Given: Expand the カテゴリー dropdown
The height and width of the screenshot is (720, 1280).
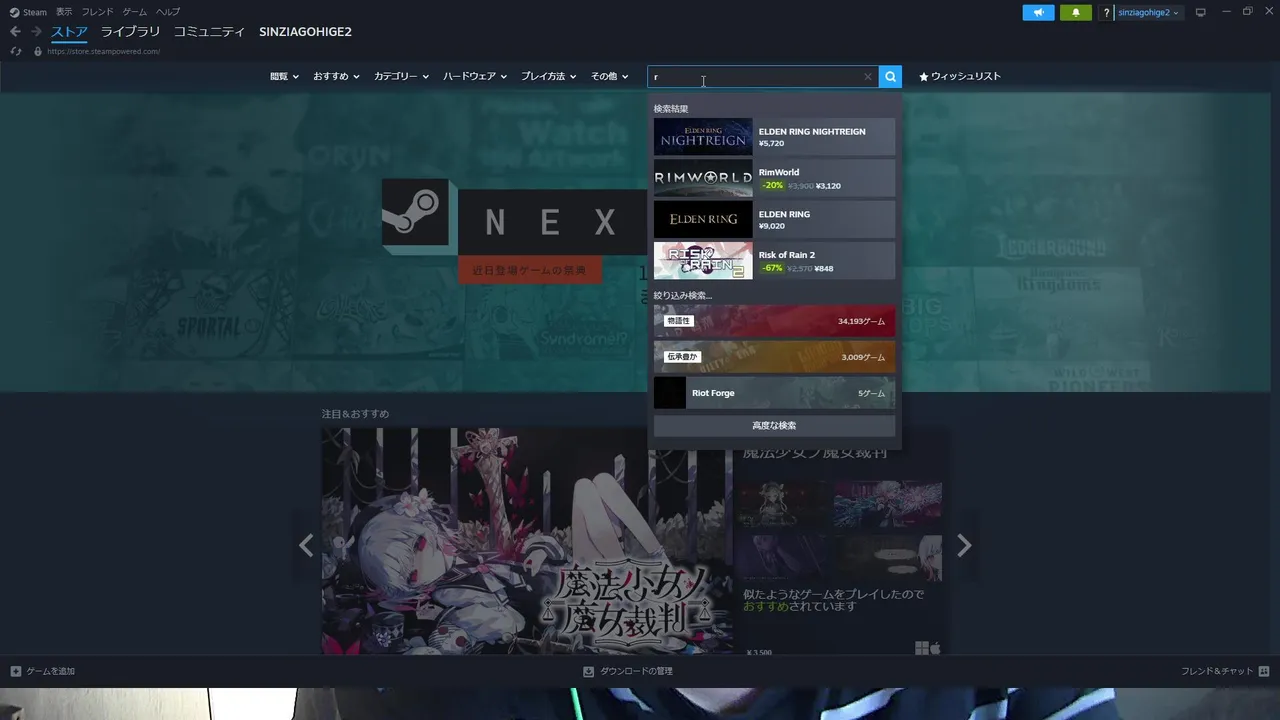Looking at the screenshot, I should point(401,76).
